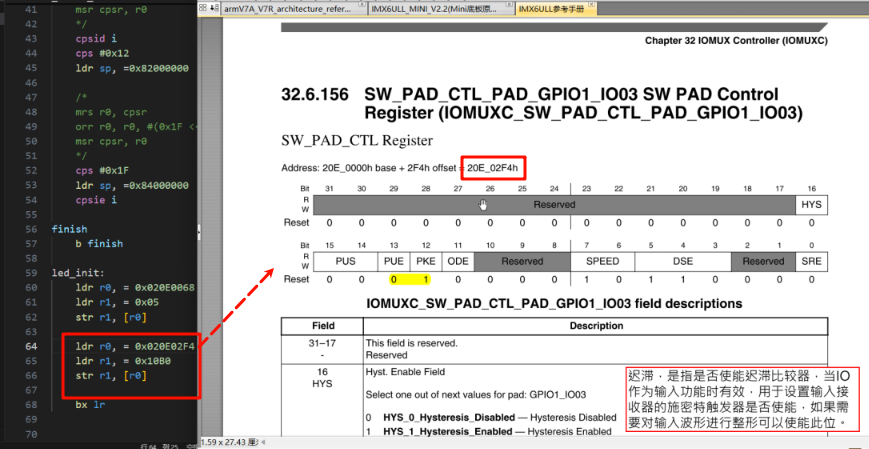Click the SPEED bit field cell

tap(602, 261)
